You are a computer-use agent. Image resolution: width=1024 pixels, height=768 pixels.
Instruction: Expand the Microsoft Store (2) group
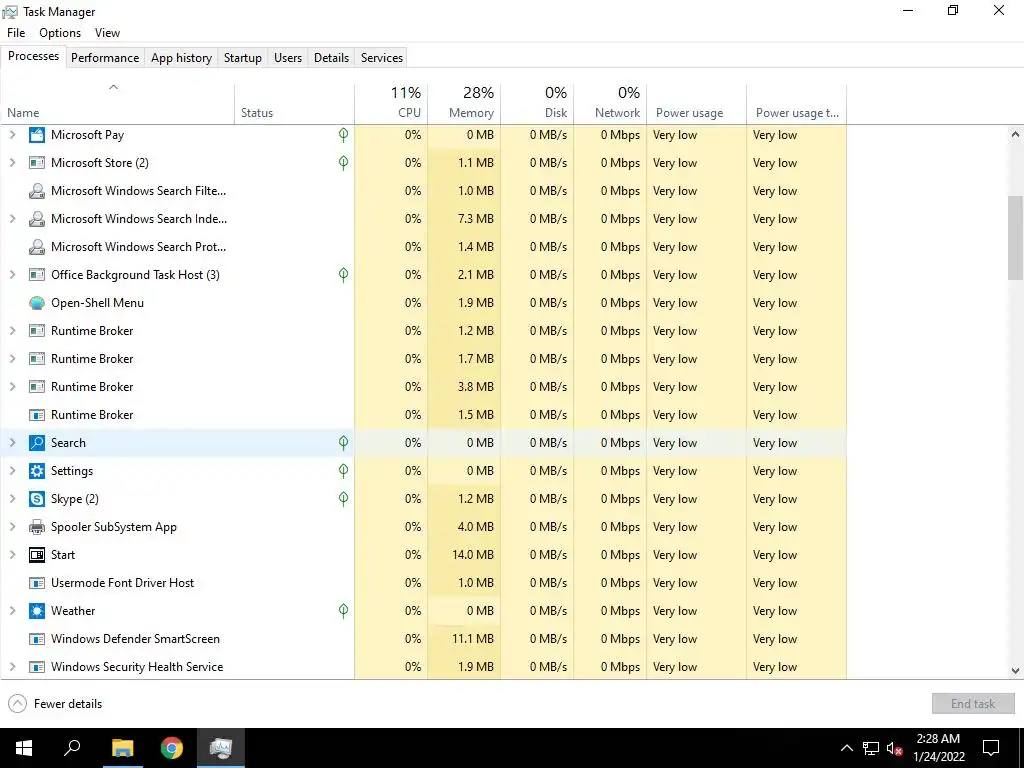point(12,163)
